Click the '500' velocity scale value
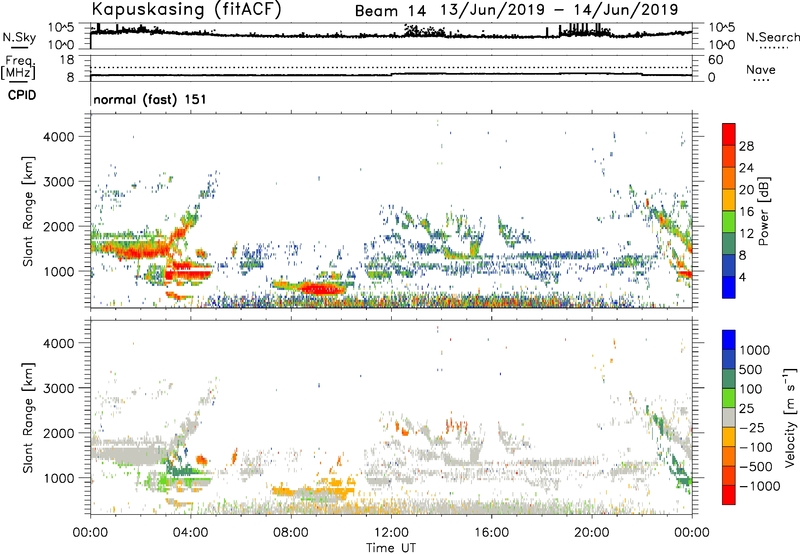800x554 pixels. [x=751, y=369]
